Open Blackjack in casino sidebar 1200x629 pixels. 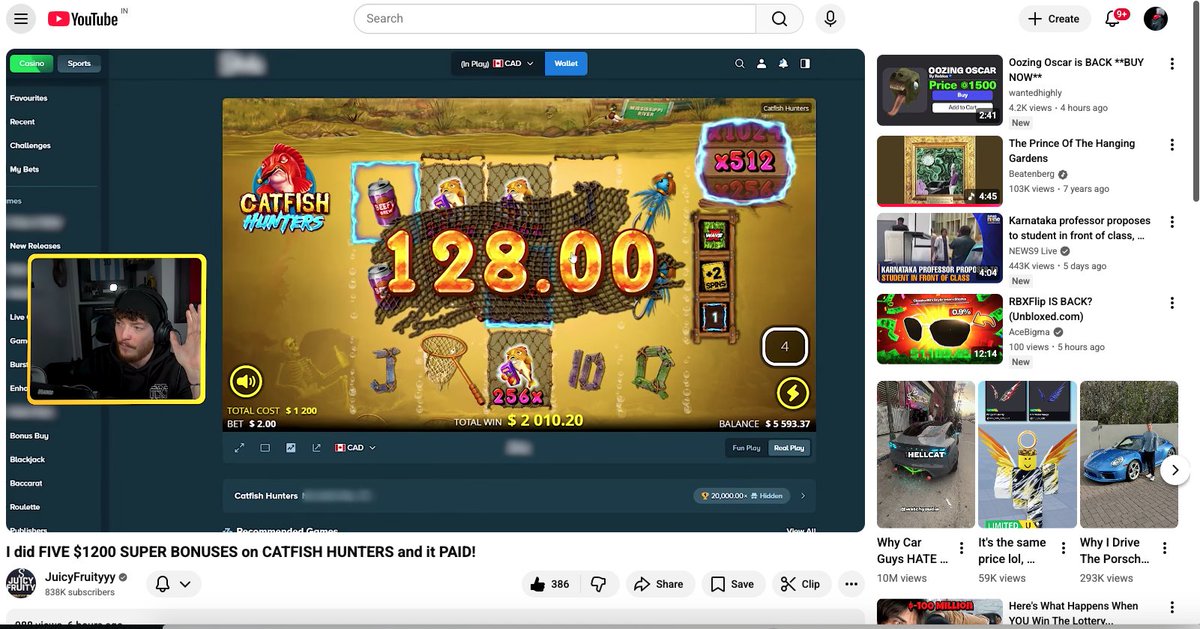click(x=27, y=460)
